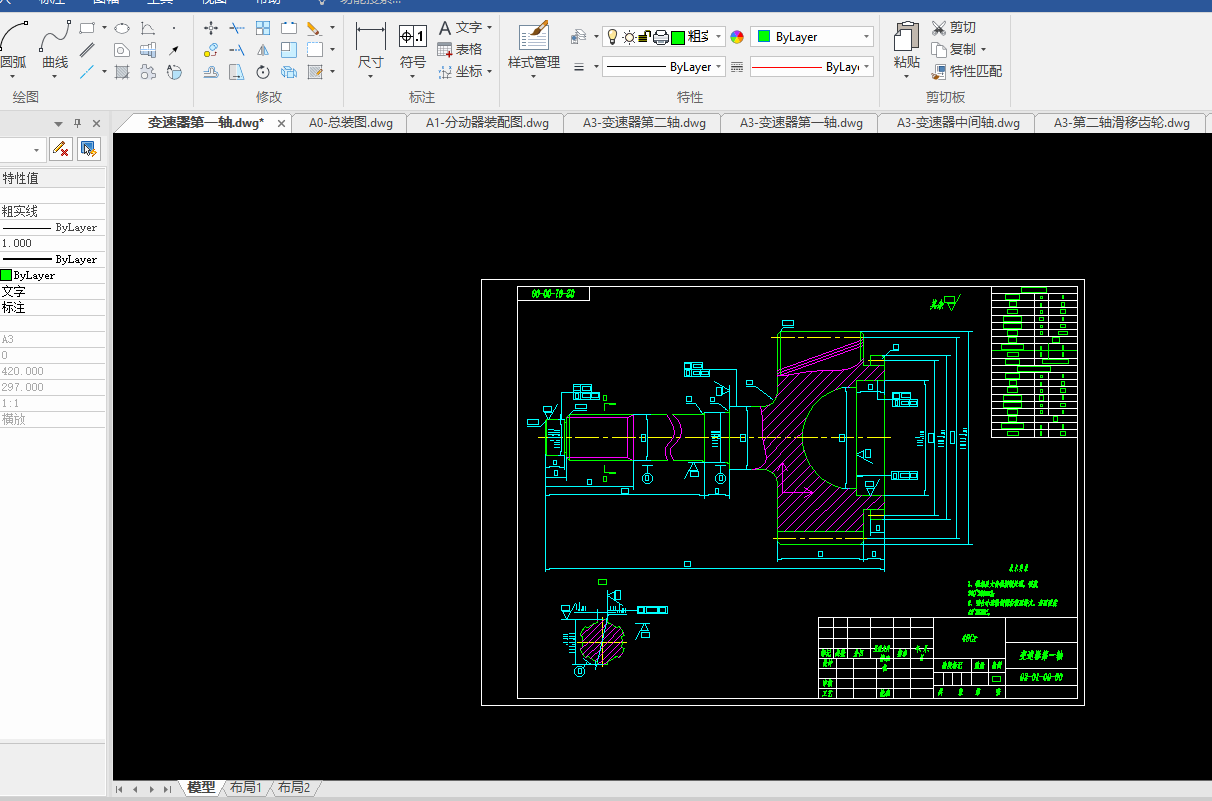
Task: Click the point drawing tool
Action: pyautogui.click(x=174, y=28)
